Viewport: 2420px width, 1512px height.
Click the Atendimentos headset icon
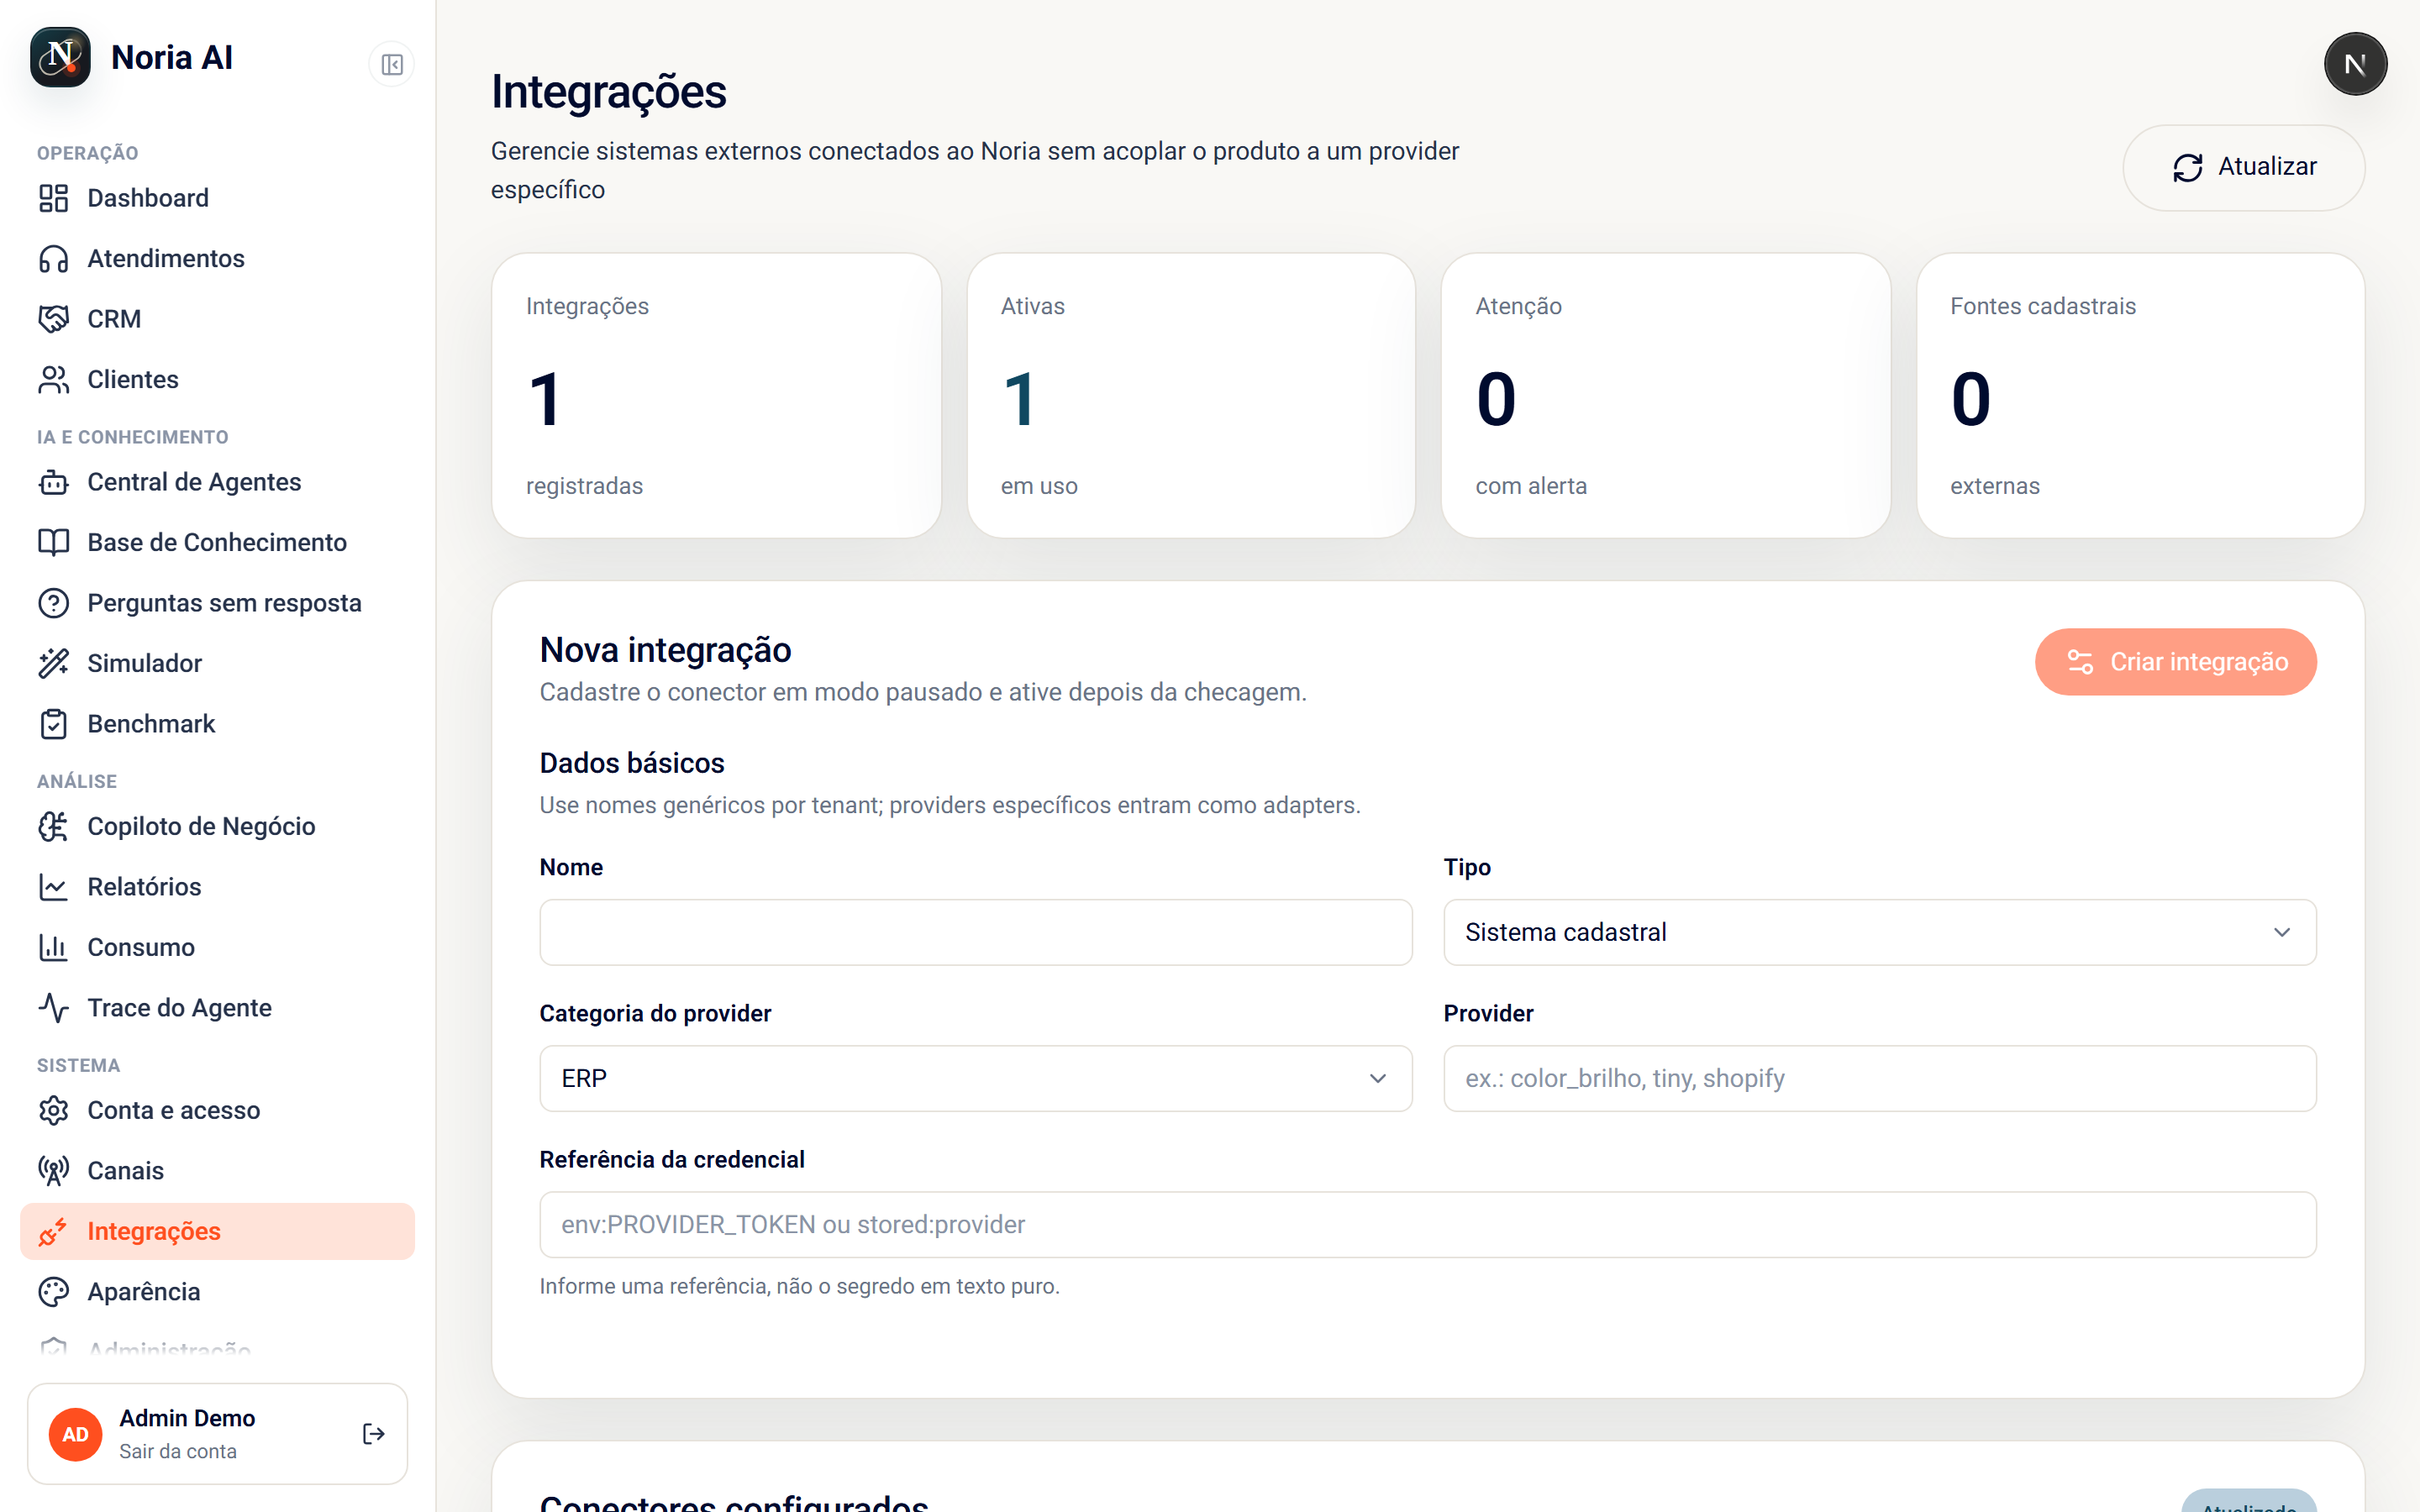coord(54,259)
